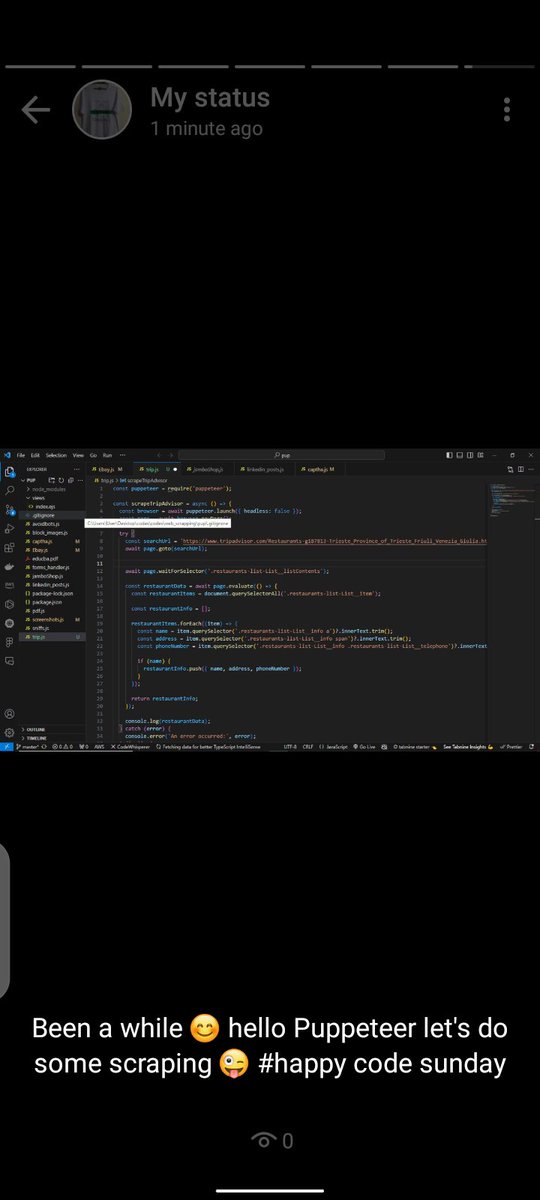
Task: Open the File menu in VS Code
Action: [21, 455]
